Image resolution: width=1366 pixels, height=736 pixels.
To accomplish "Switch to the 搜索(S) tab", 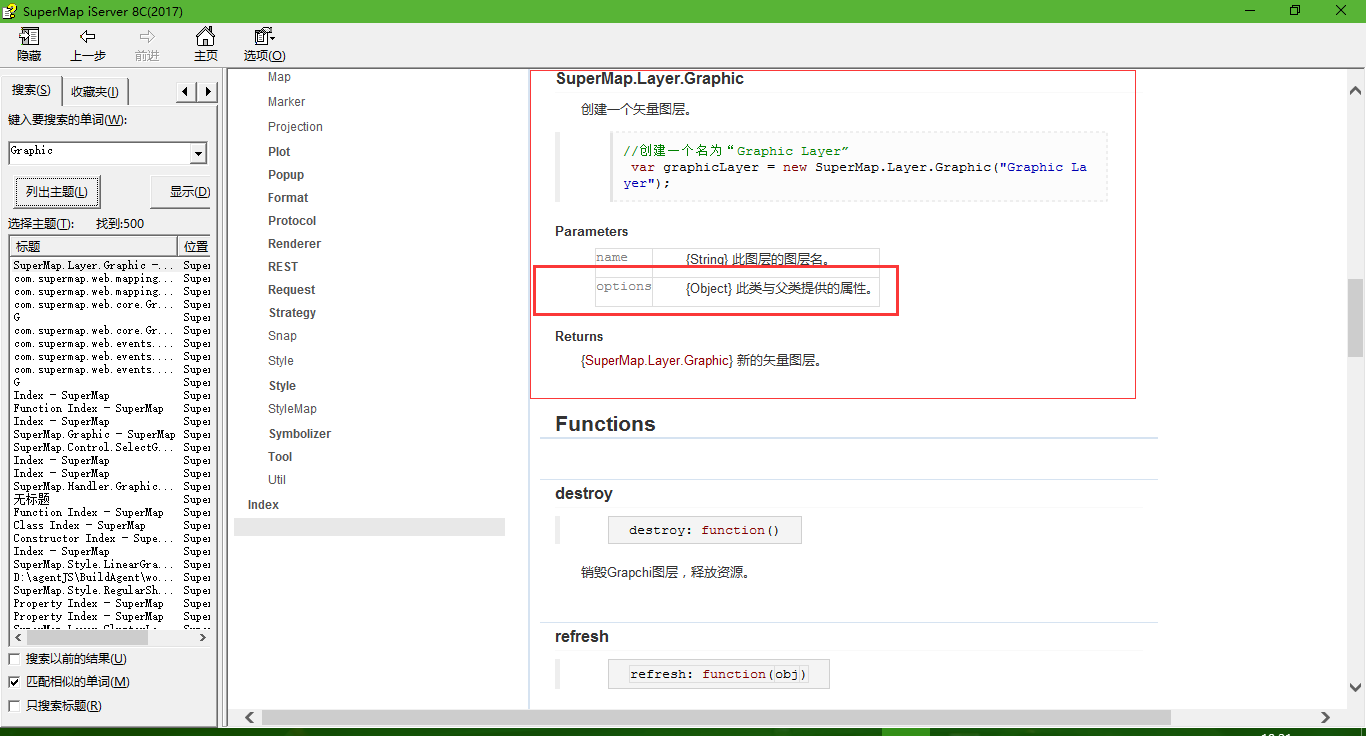I will click(x=31, y=90).
